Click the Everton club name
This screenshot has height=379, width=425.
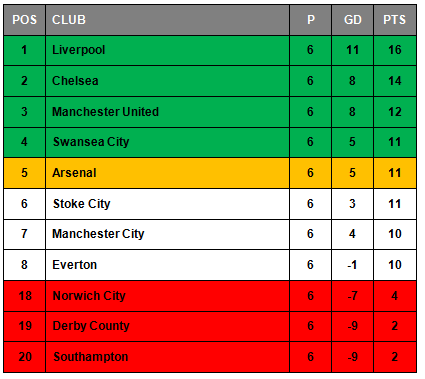75,265
